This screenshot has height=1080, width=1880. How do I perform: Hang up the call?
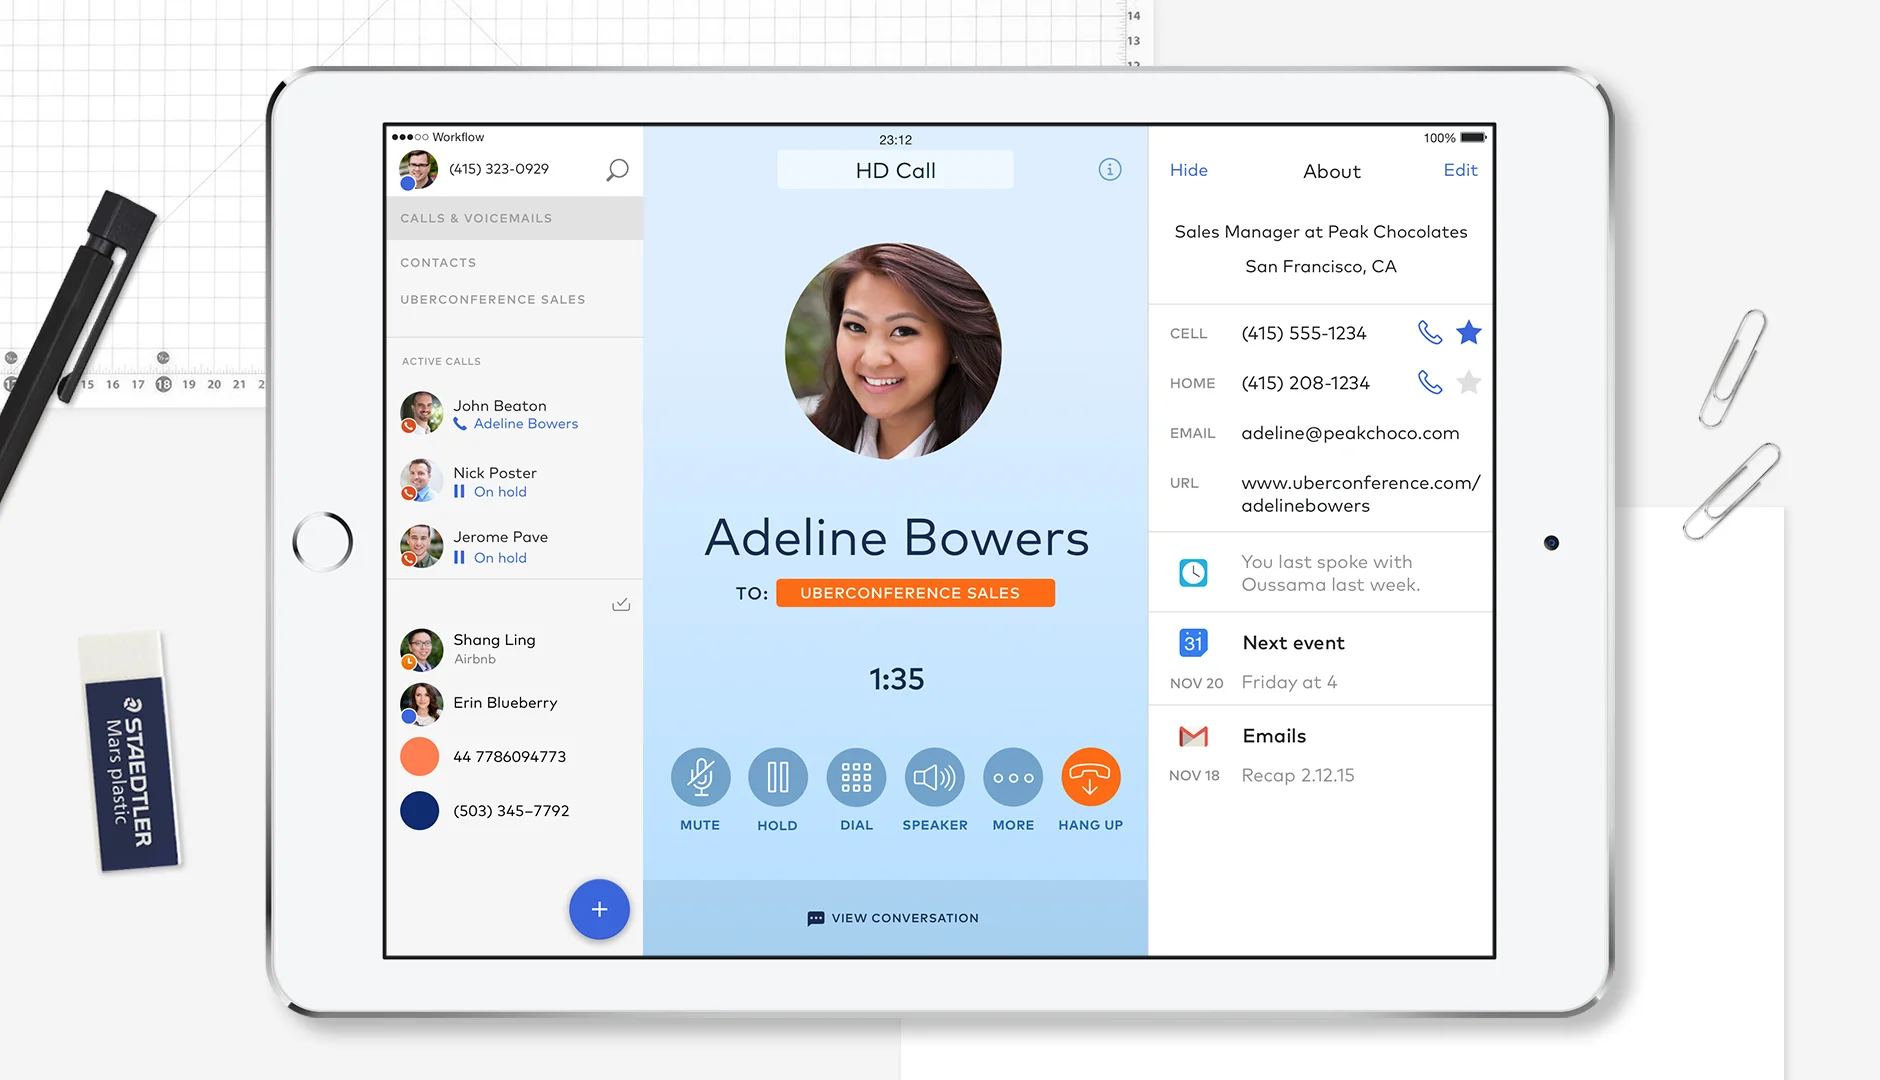point(1091,777)
